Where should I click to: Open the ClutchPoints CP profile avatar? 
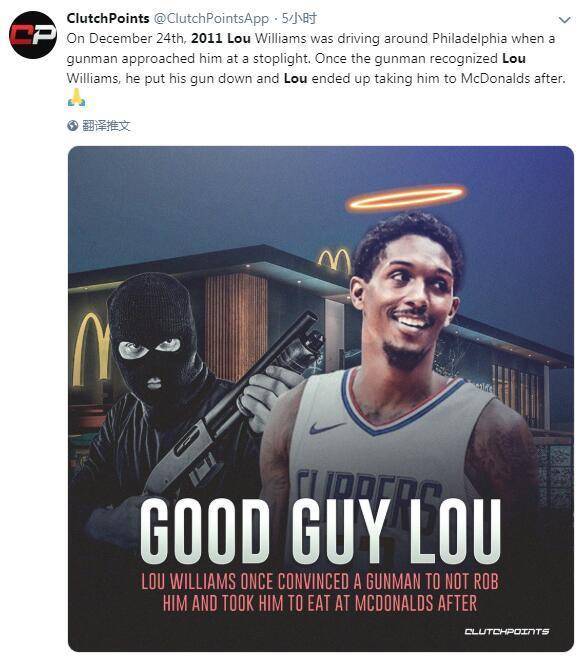(x=33, y=35)
